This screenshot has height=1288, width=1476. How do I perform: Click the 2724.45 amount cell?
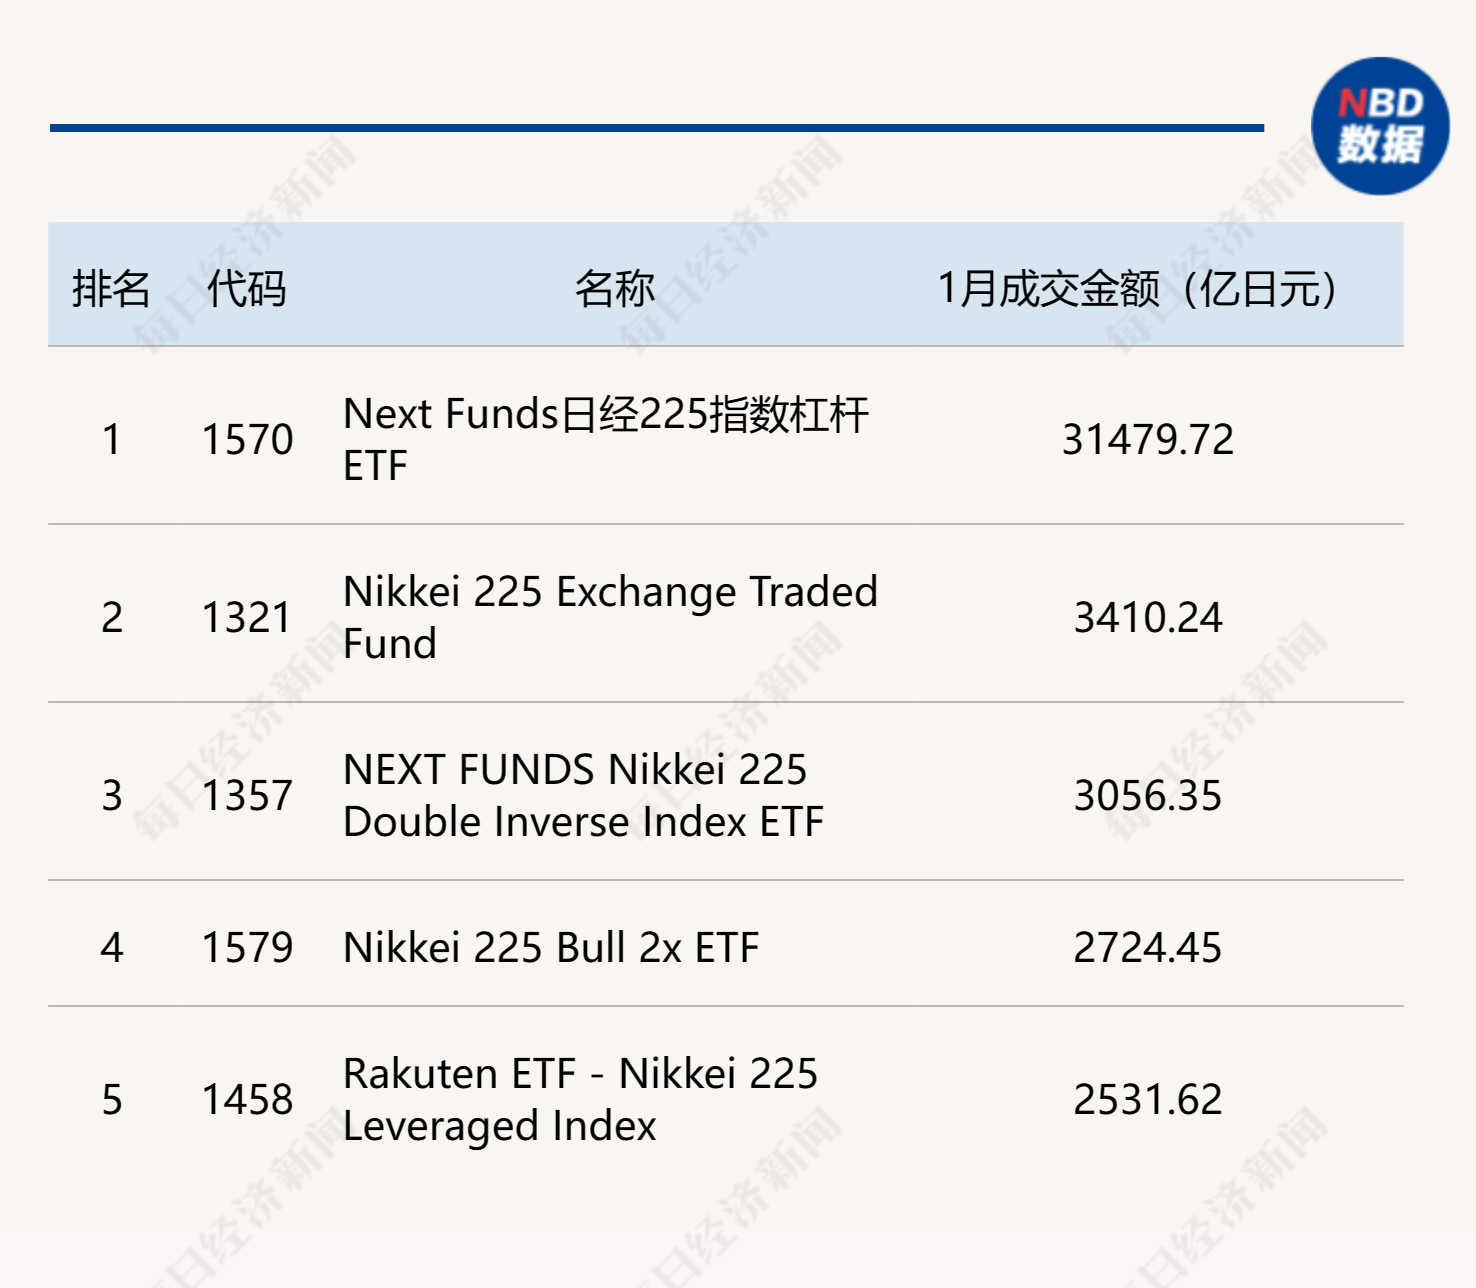1147,947
